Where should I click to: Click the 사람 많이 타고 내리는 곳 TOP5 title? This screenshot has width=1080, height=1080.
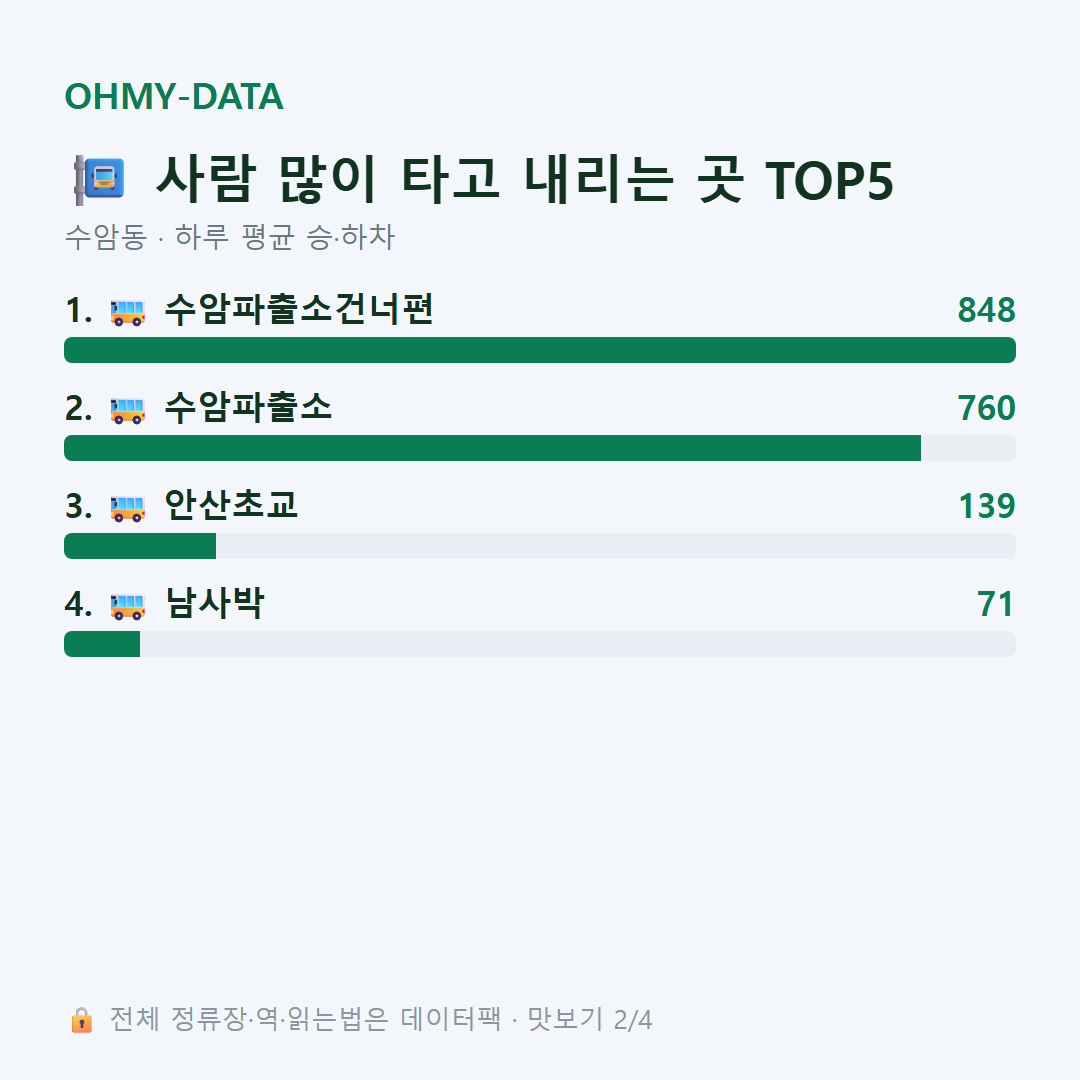pos(525,180)
